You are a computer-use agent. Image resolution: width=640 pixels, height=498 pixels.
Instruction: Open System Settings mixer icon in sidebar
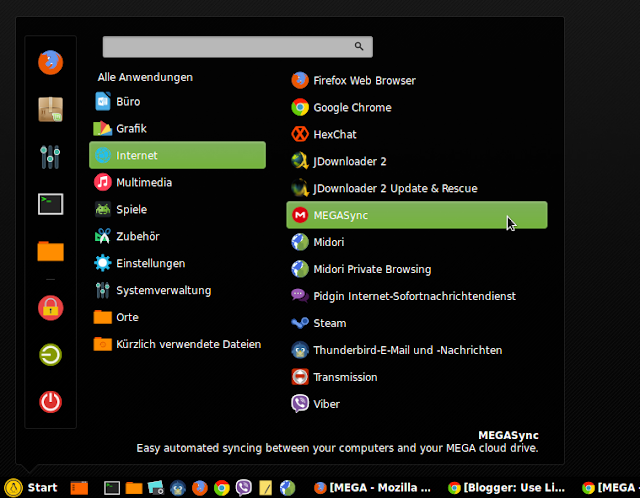pos(50,157)
